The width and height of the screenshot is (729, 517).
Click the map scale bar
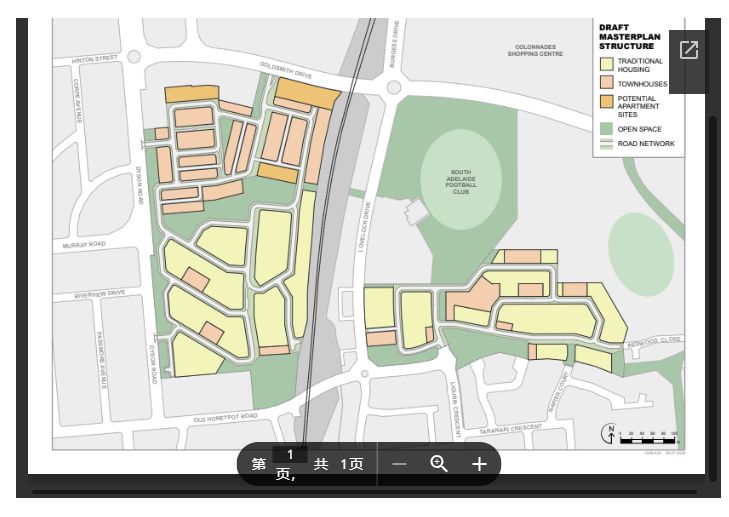coord(649,437)
